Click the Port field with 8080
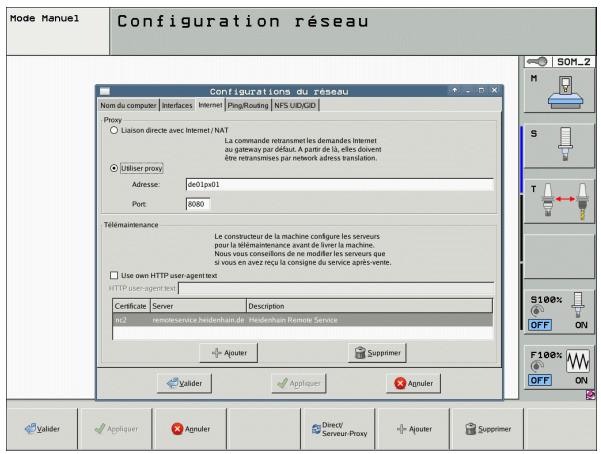This screenshot has height=454, width=601. pyautogui.click(x=198, y=204)
